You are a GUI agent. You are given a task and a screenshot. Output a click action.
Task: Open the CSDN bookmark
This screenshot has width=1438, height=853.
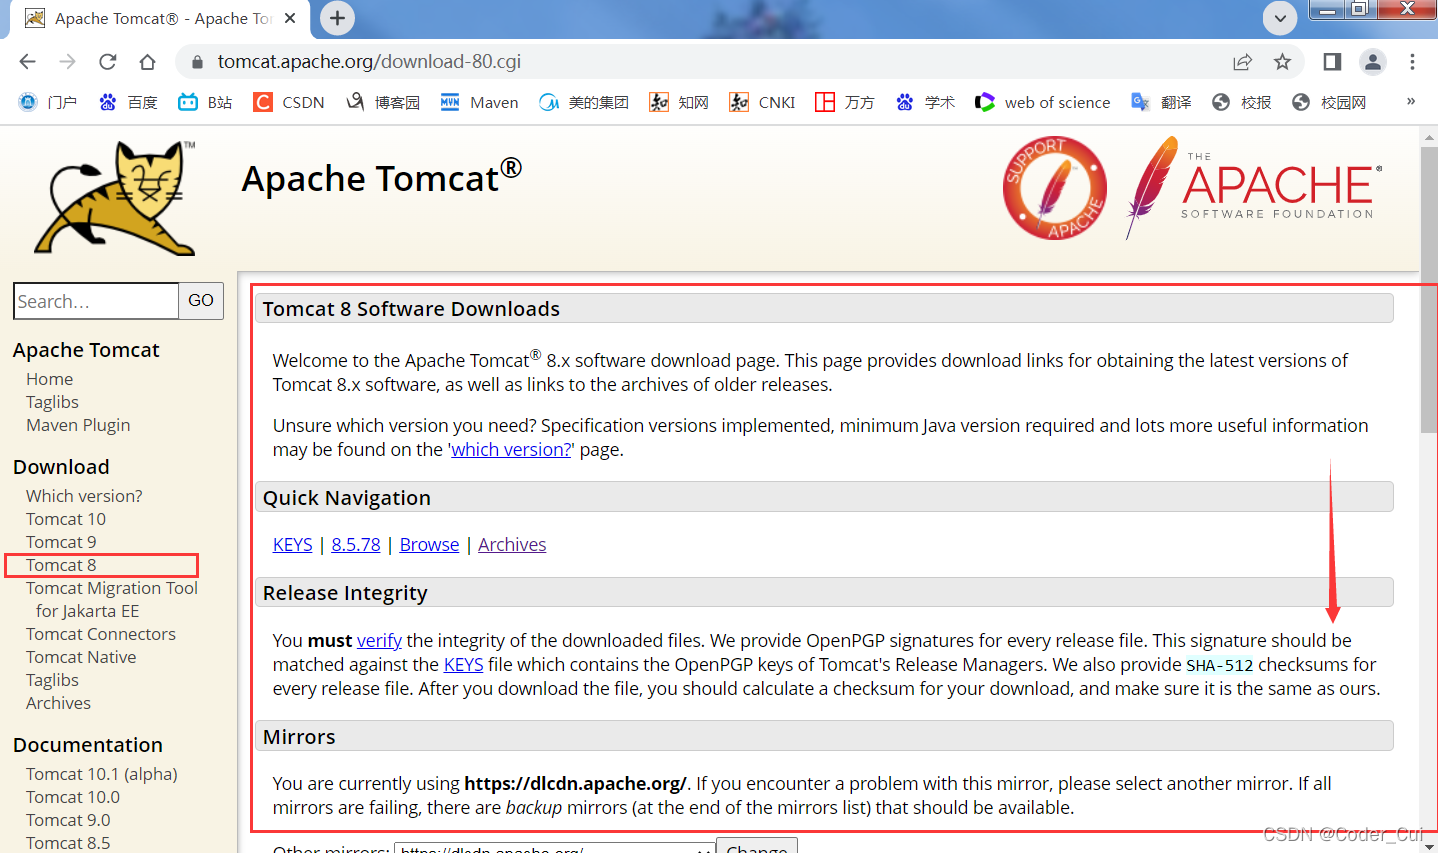289,102
